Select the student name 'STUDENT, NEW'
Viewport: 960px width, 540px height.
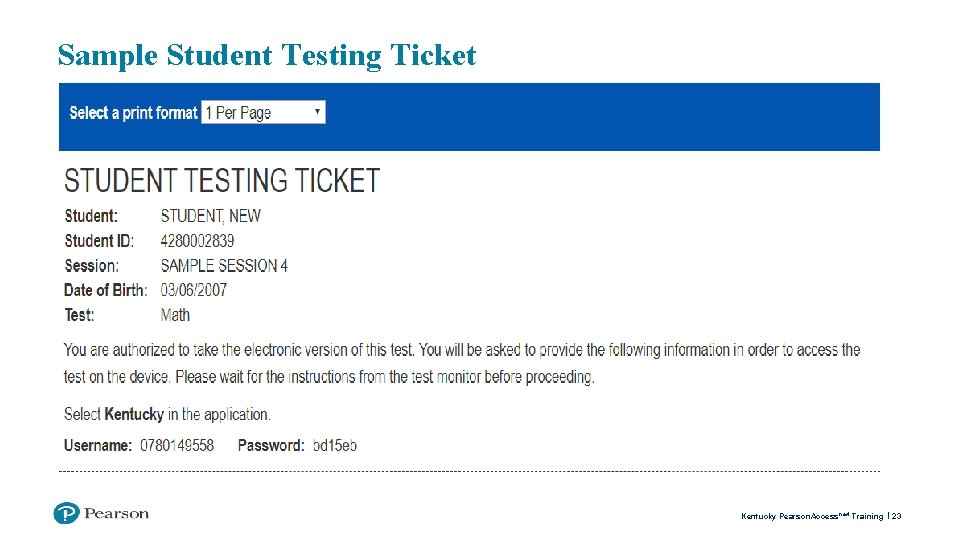point(211,216)
